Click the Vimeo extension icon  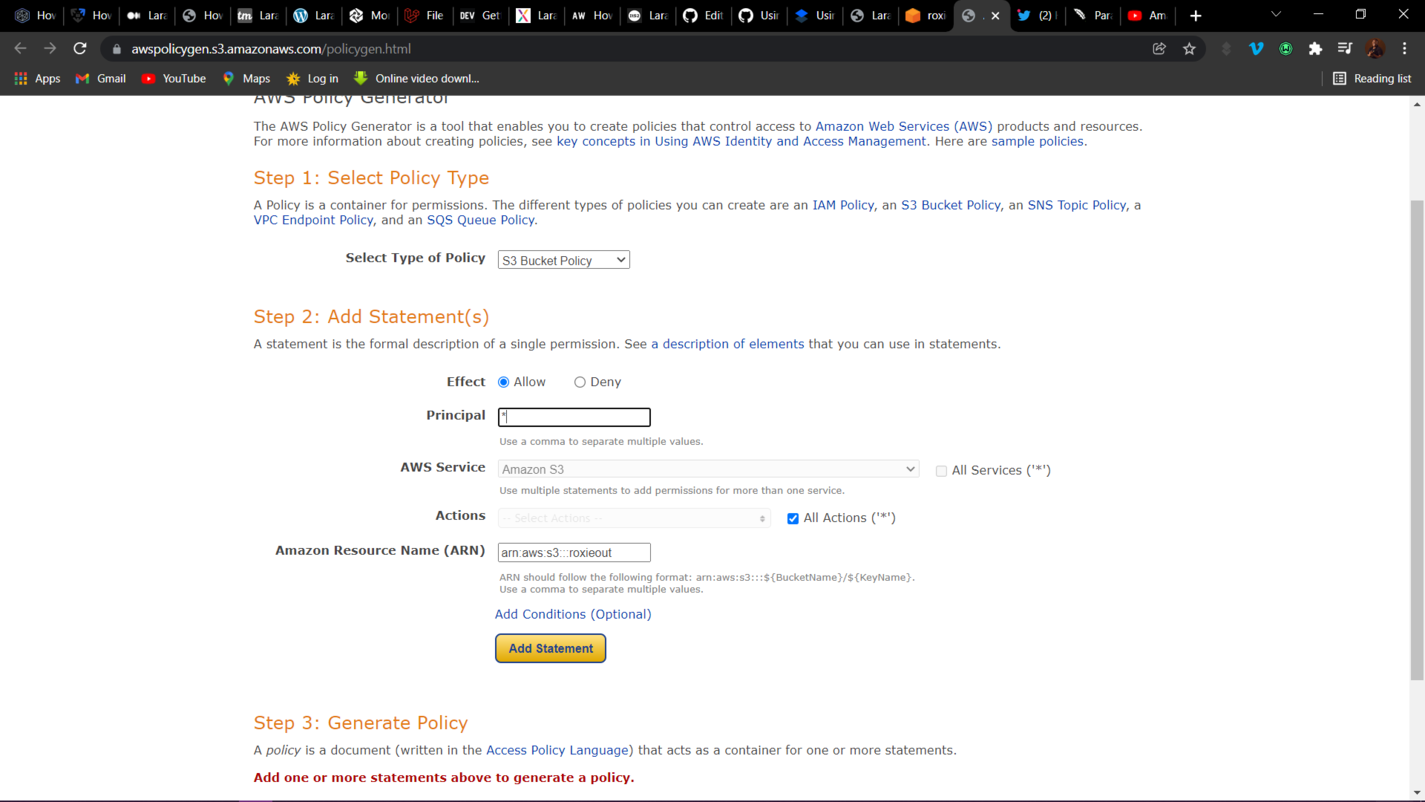1255,47
